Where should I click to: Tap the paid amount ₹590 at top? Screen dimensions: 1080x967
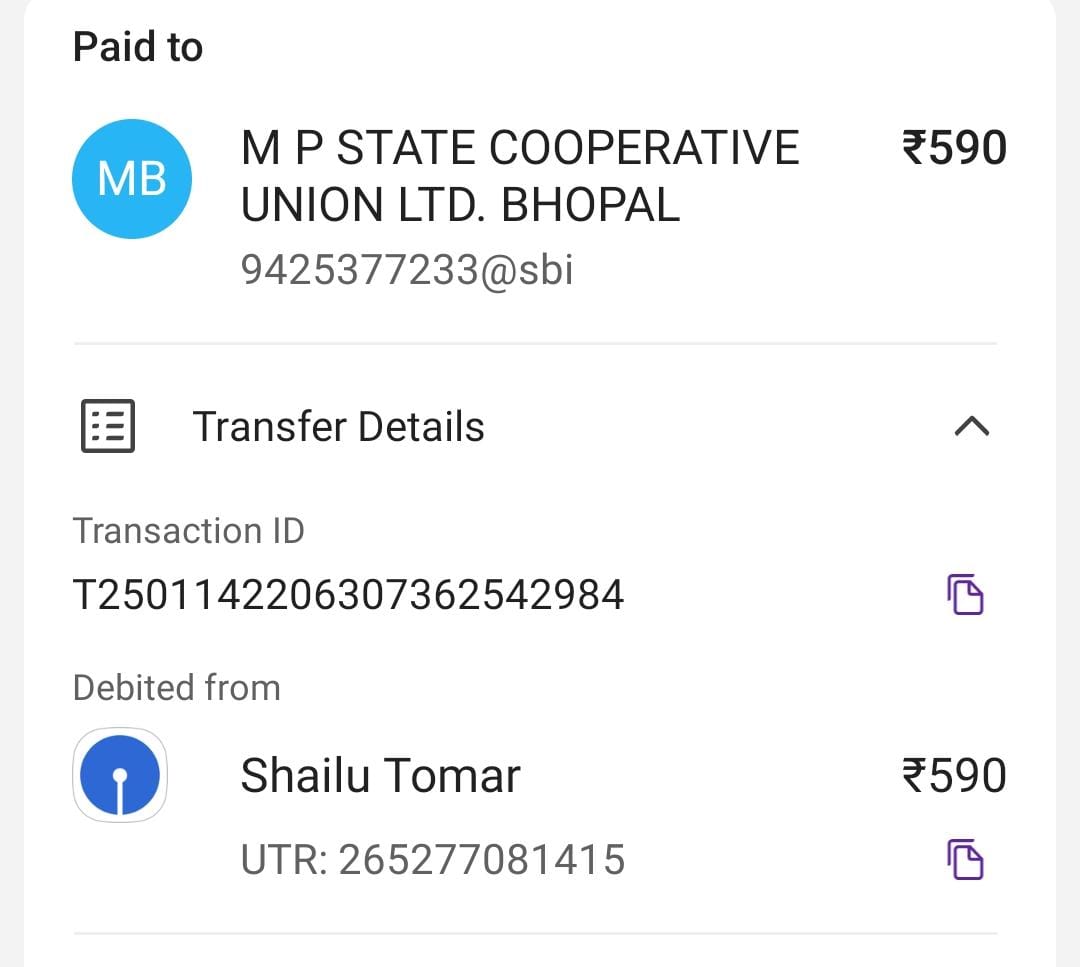pyautogui.click(x=954, y=148)
